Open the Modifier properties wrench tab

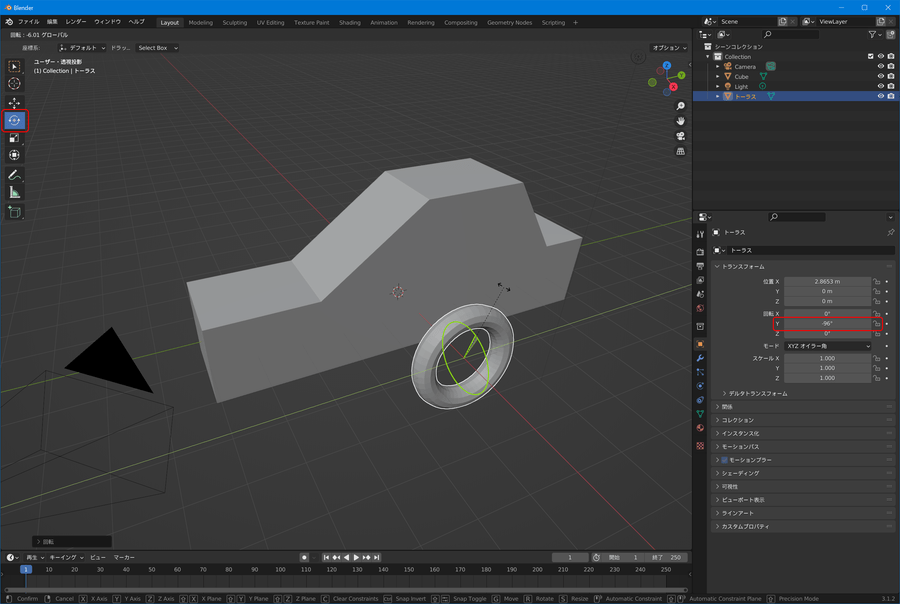(700, 358)
